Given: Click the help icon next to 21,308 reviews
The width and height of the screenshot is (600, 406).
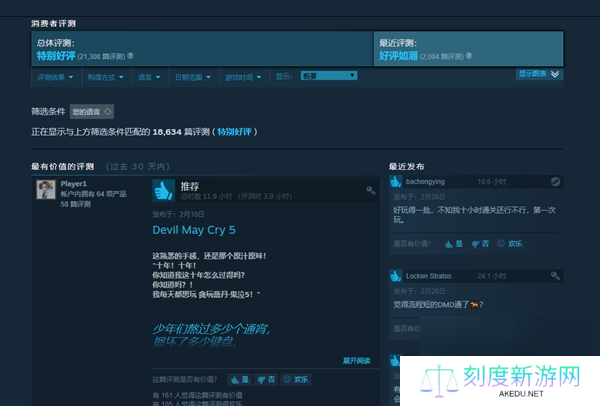Looking at the screenshot, I should click(x=130, y=56).
